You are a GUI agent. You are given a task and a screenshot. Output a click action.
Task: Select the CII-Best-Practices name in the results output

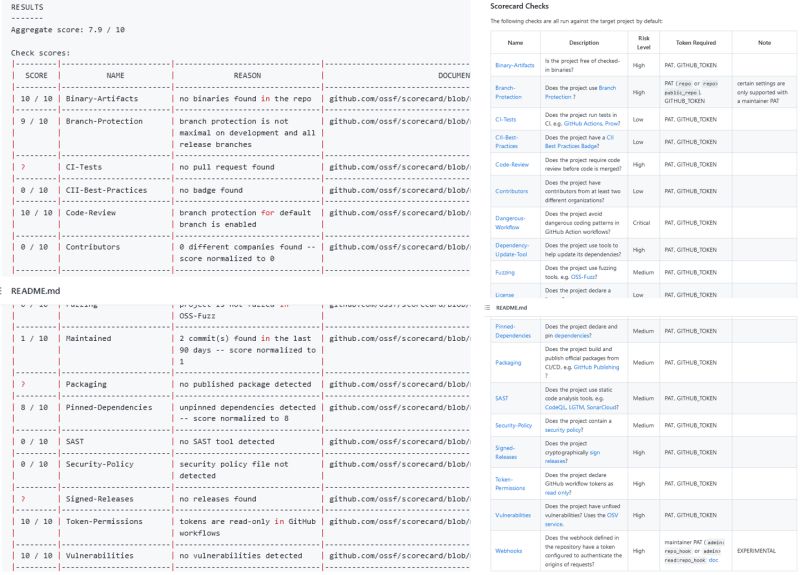(106, 190)
